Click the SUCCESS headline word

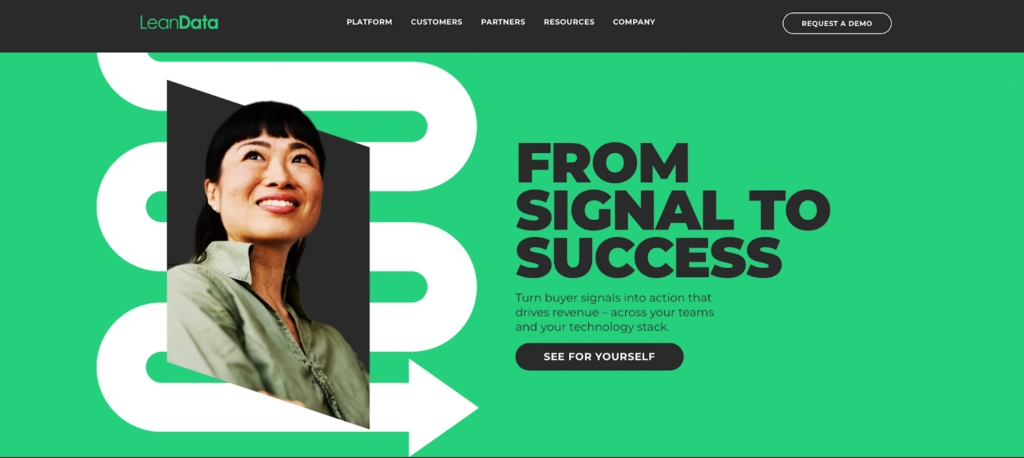648,257
